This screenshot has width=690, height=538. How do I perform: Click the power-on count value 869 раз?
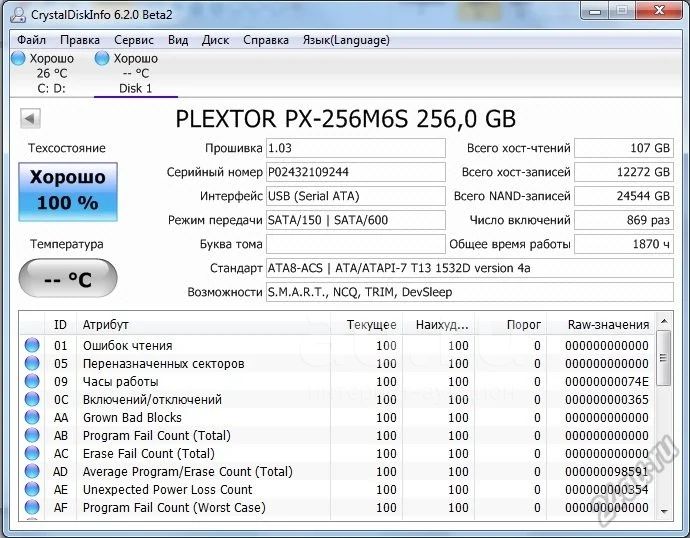[x=624, y=220]
